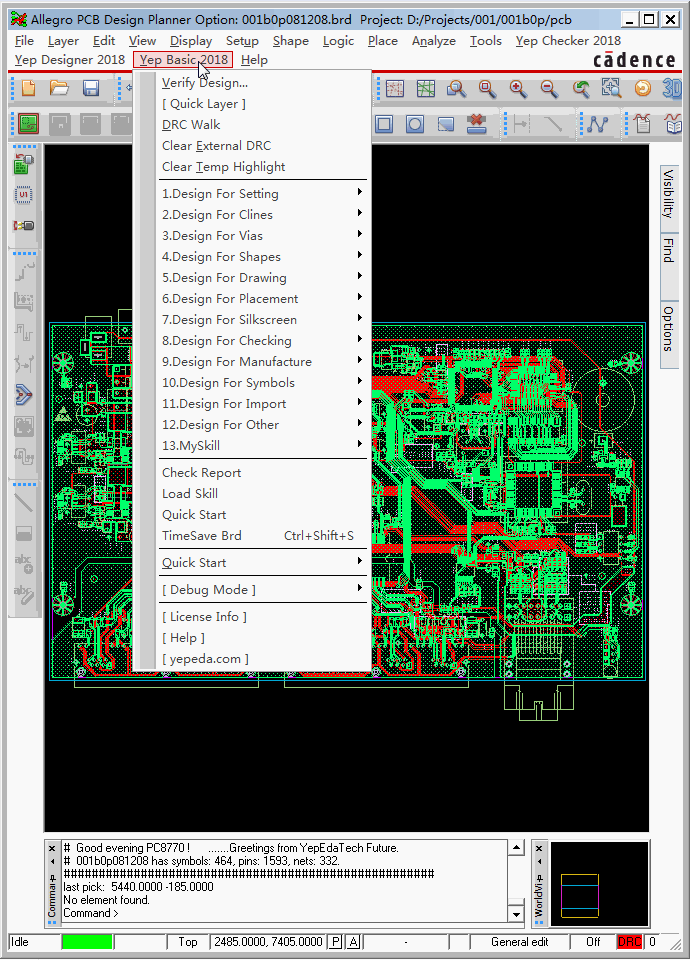The image size is (690, 960).
Task: Select the Shape Add Circle icon
Action: 414,124
